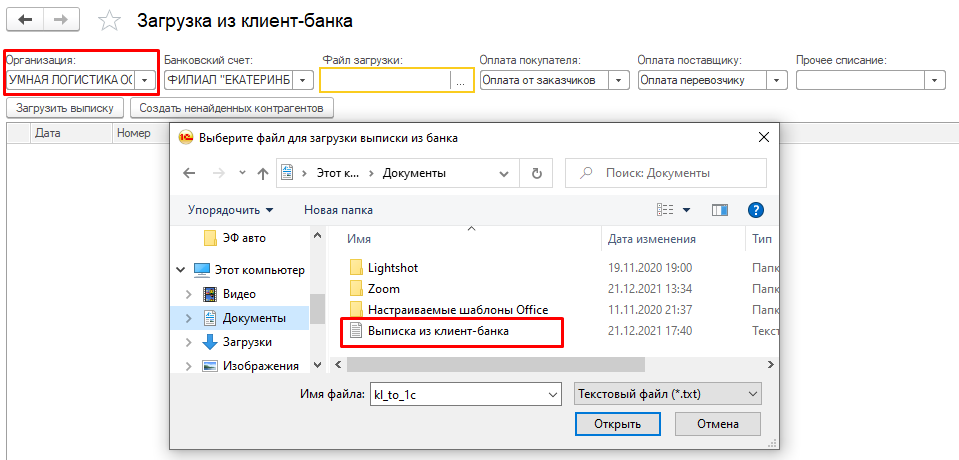Viewport: 959px width, 460px height.
Task: Go back in the file dialog
Action: click(x=189, y=173)
